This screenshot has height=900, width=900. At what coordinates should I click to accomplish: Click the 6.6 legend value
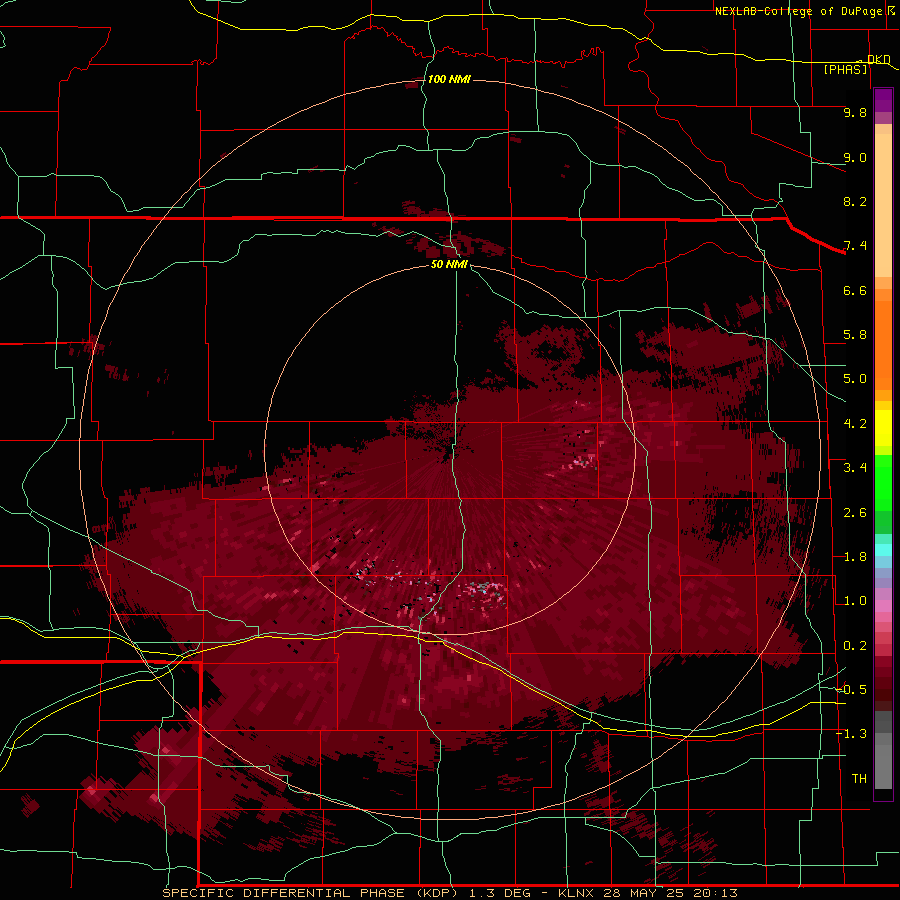tap(855, 290)
